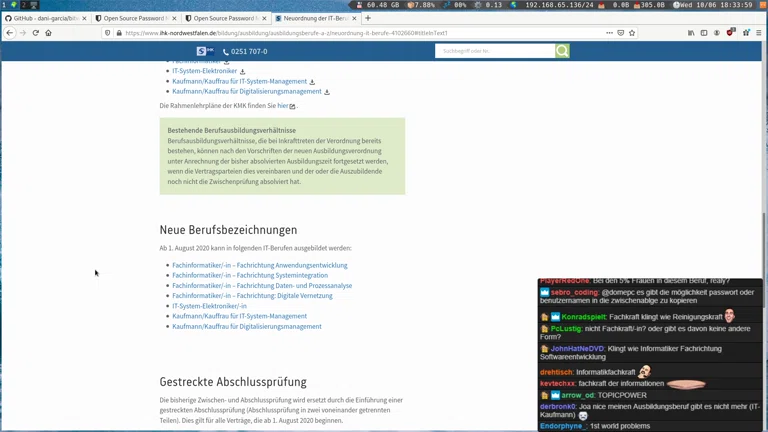Reload the current page
Viewport: 768px width, 432px height.
click(x=35, y=33)
